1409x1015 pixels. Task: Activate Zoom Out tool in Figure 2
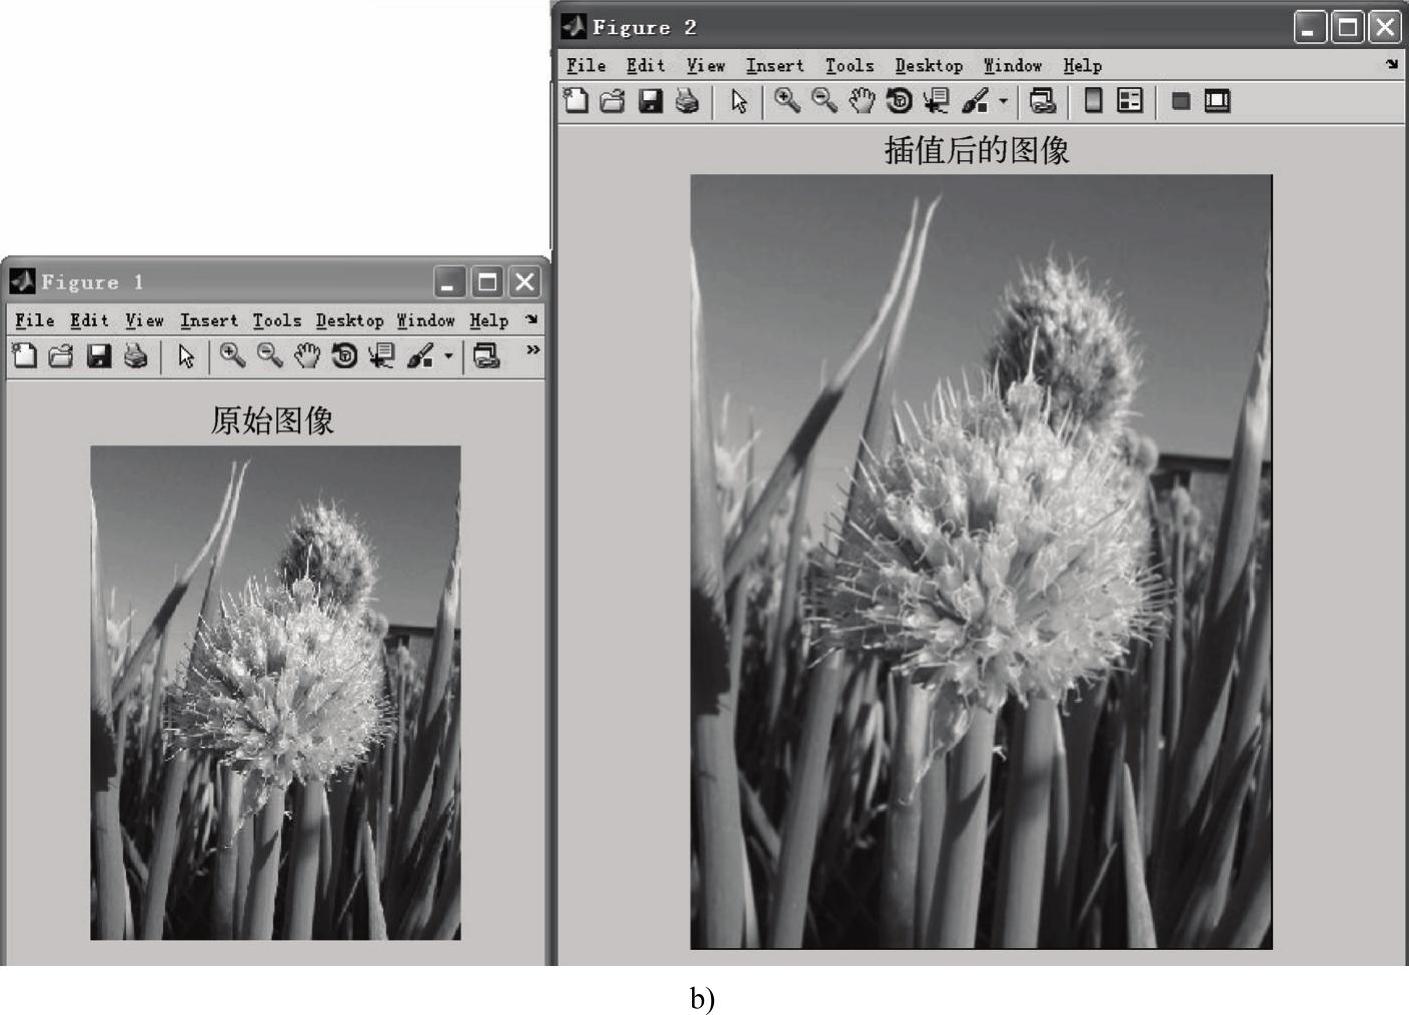(x=824, y=100)
